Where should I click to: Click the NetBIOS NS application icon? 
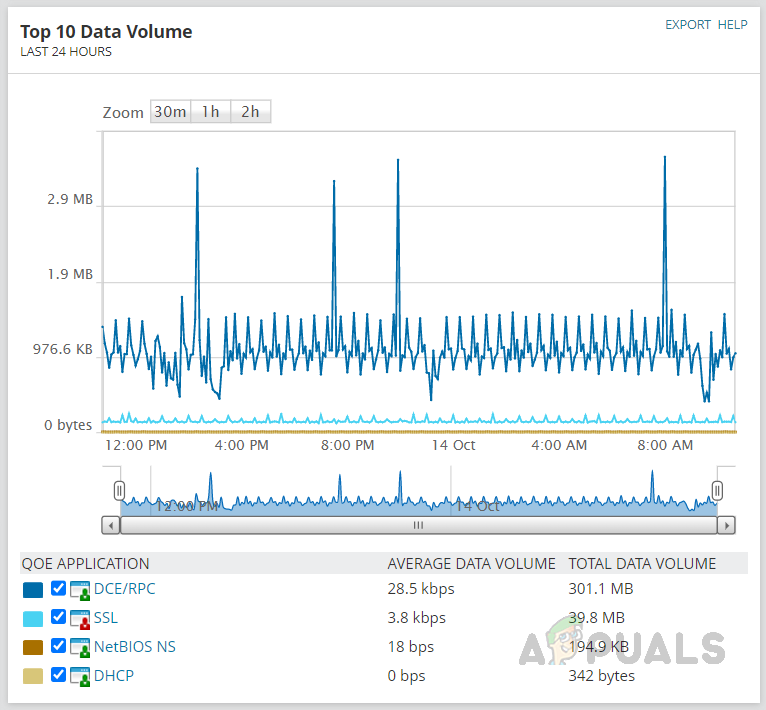(x=80, y=647)
